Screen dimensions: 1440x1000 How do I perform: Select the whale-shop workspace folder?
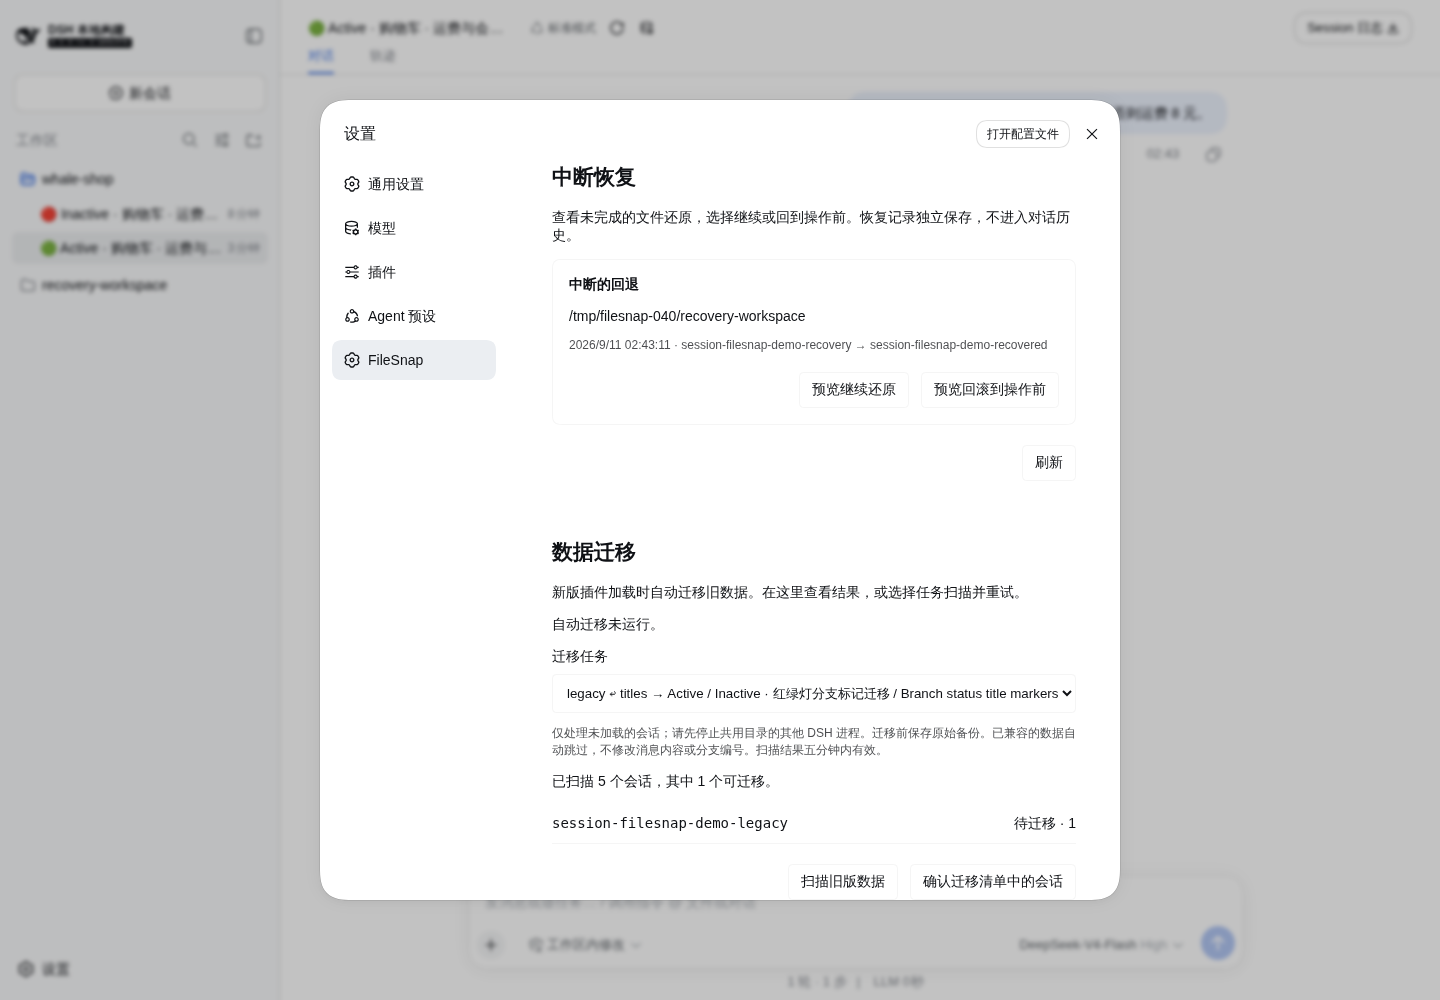tap(140, 179)
